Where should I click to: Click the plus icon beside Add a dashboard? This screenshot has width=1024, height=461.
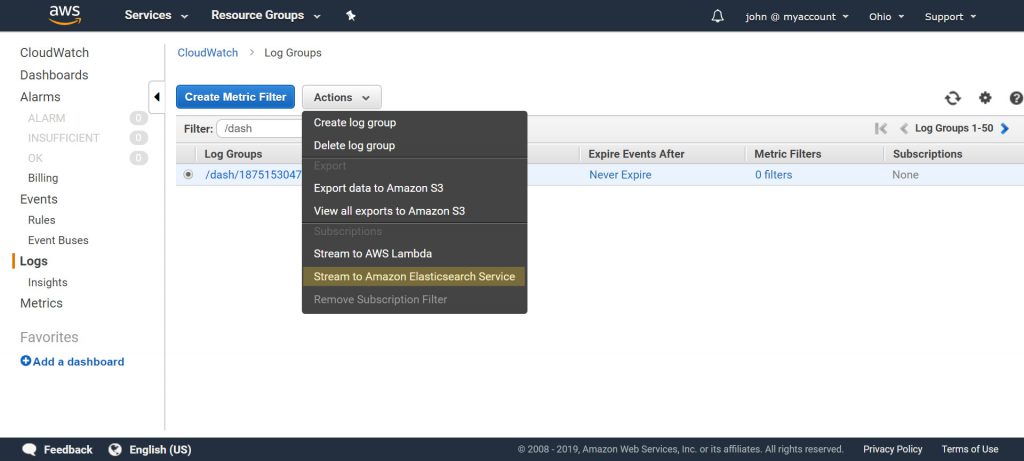pyautogui.click(x=25, y=360)
